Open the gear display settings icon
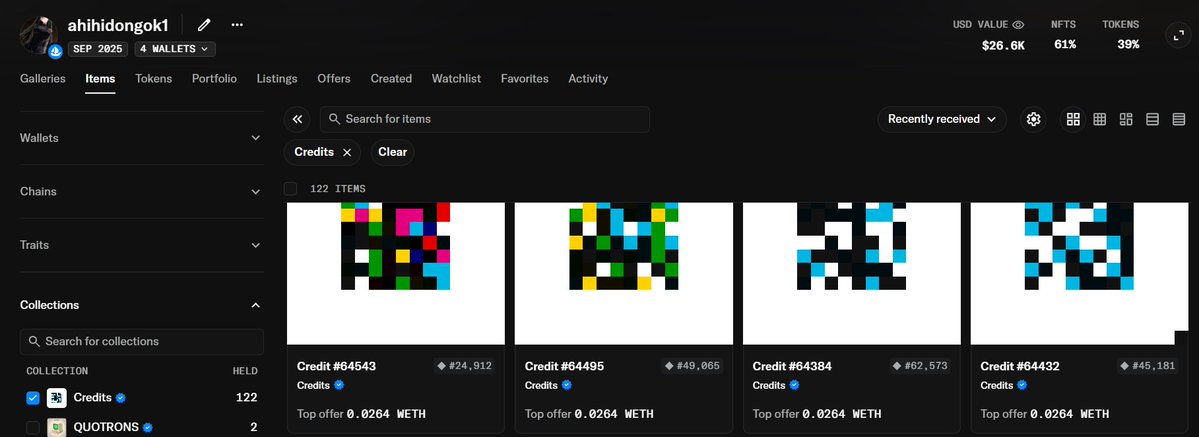This screenshot has height=437, width=1199. [1034, 119]
